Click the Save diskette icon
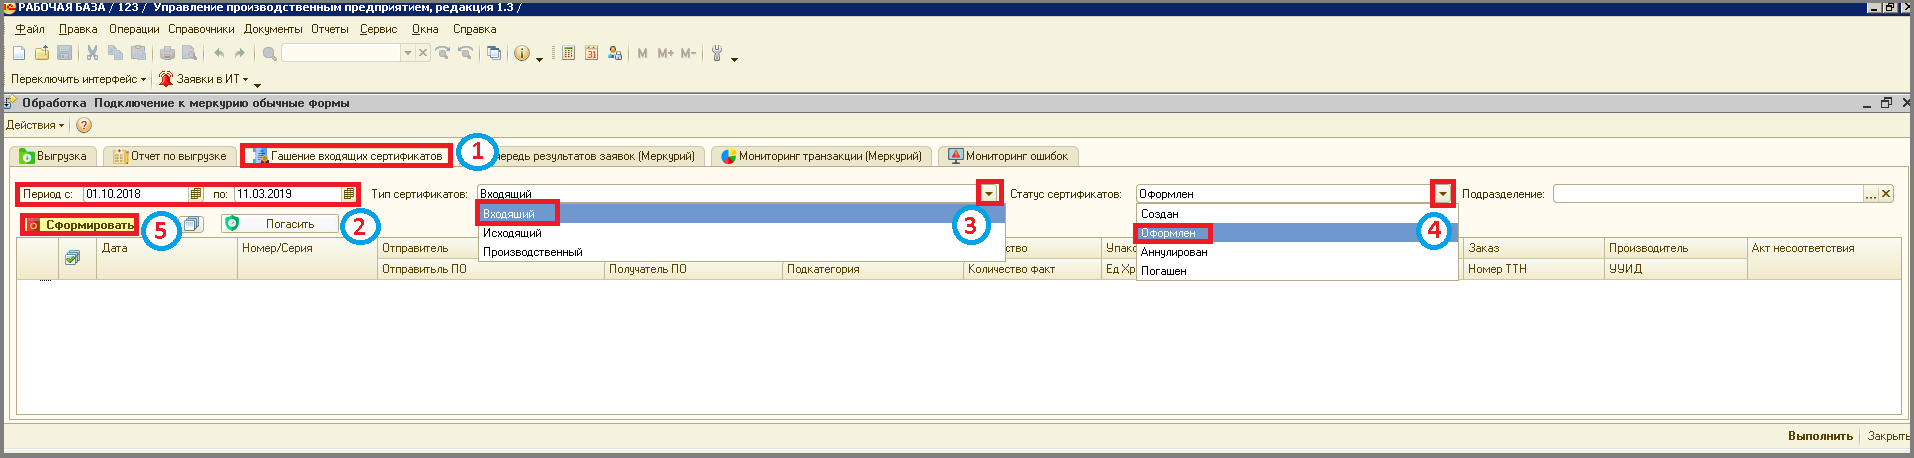This screenshot has width=1914, height=458. pos(65,53)
